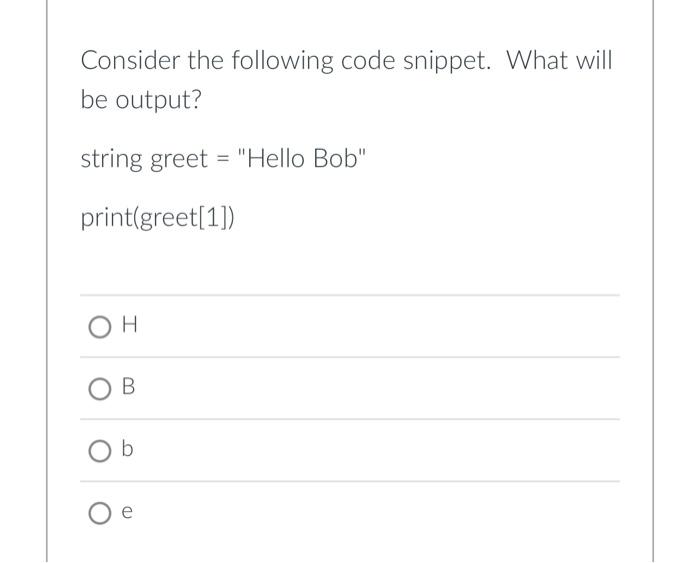Click the words What will in the question
The height and width of the screenshot is (563, 700).
click(559, 59)
